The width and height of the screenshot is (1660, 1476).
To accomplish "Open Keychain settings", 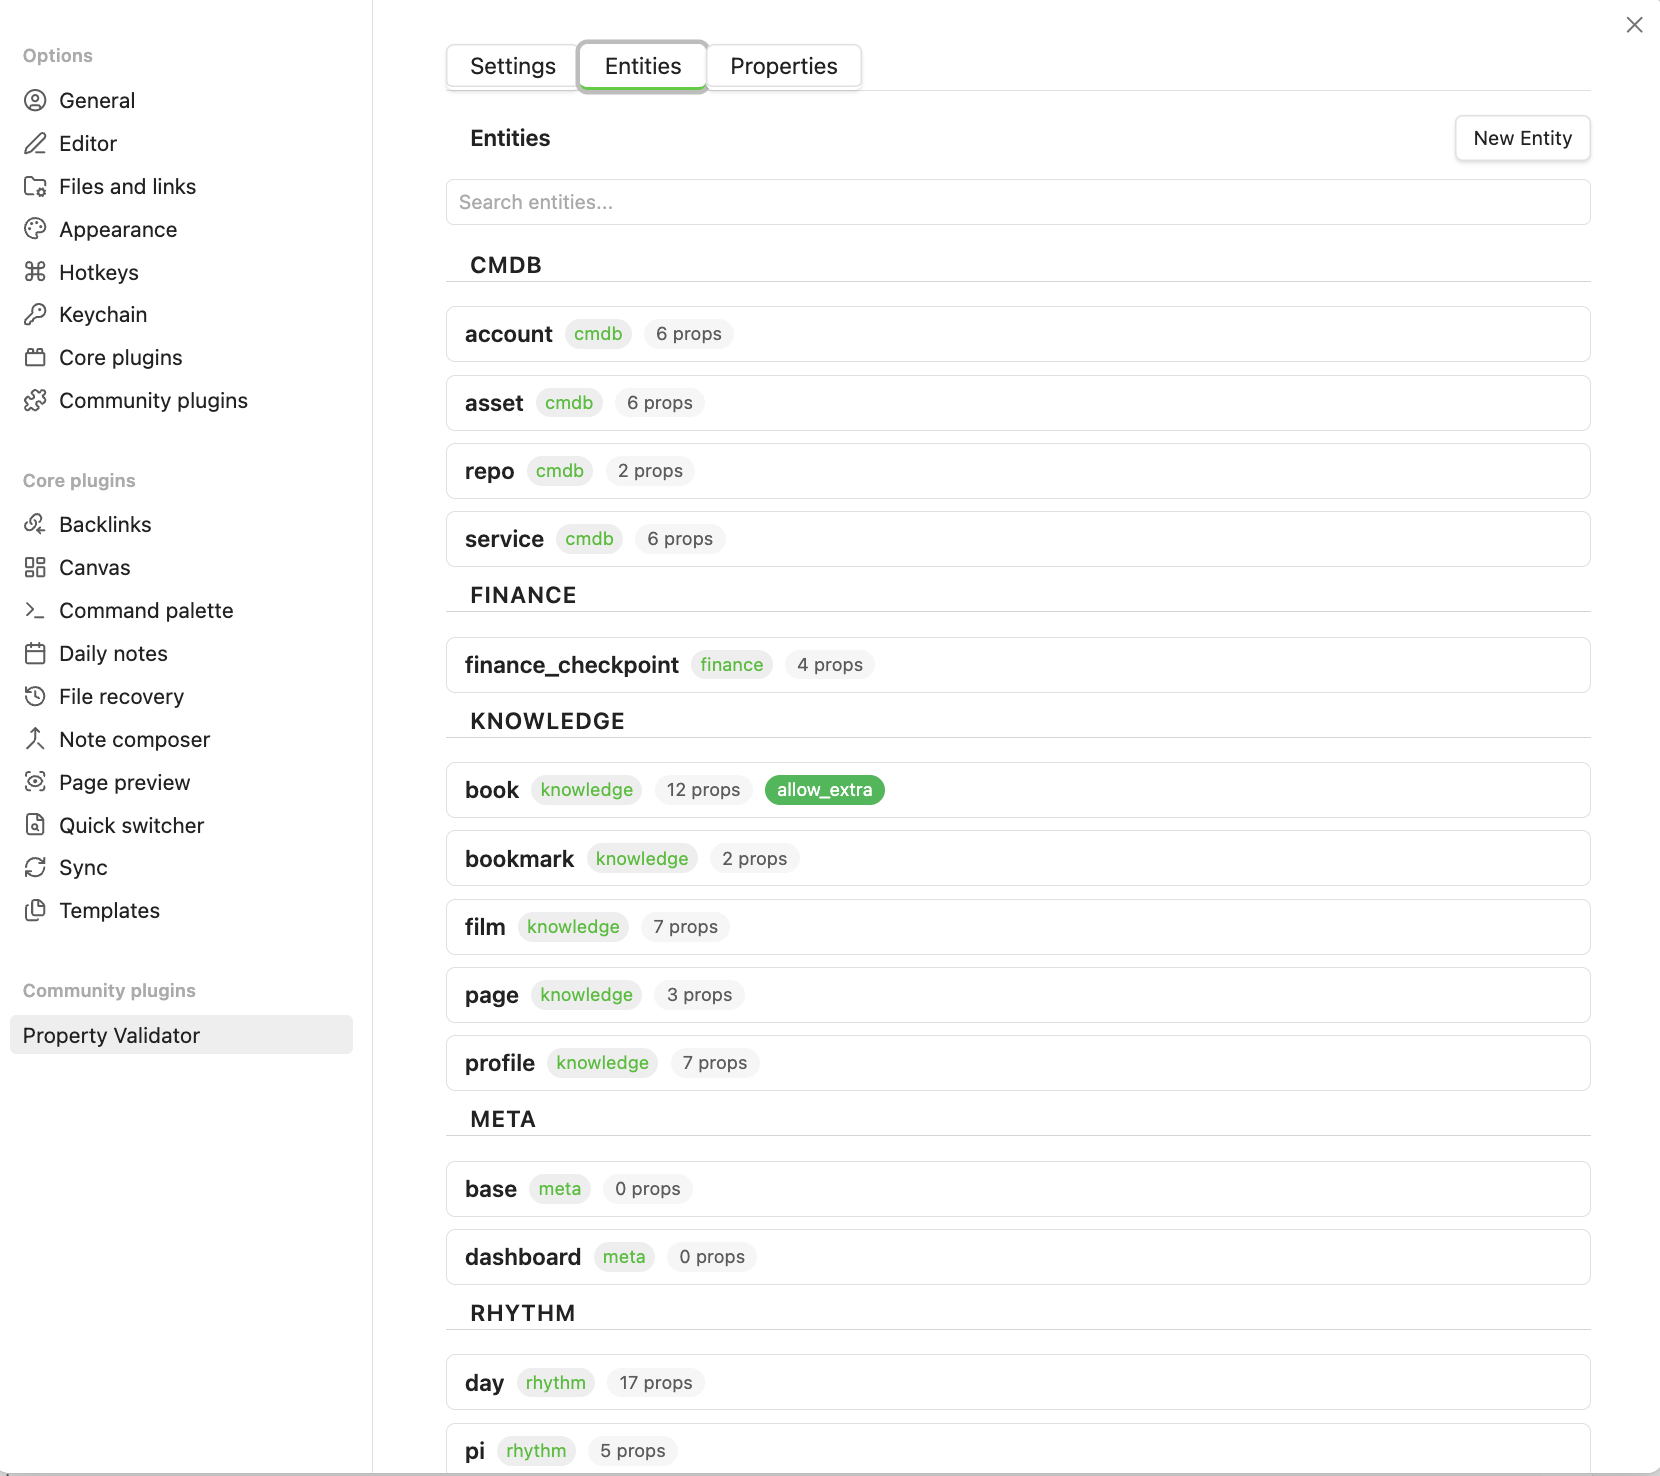I will (x=102, y=314).
